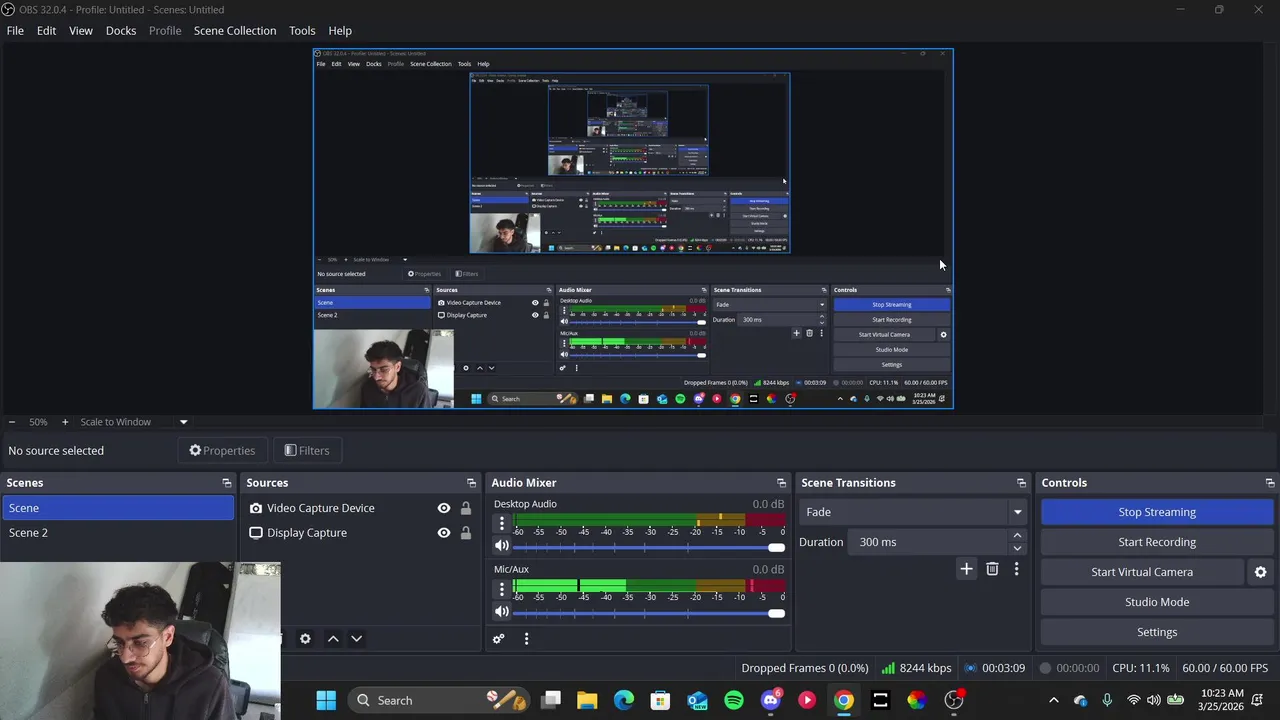Click Stop Streaming button

point(1157,512)
